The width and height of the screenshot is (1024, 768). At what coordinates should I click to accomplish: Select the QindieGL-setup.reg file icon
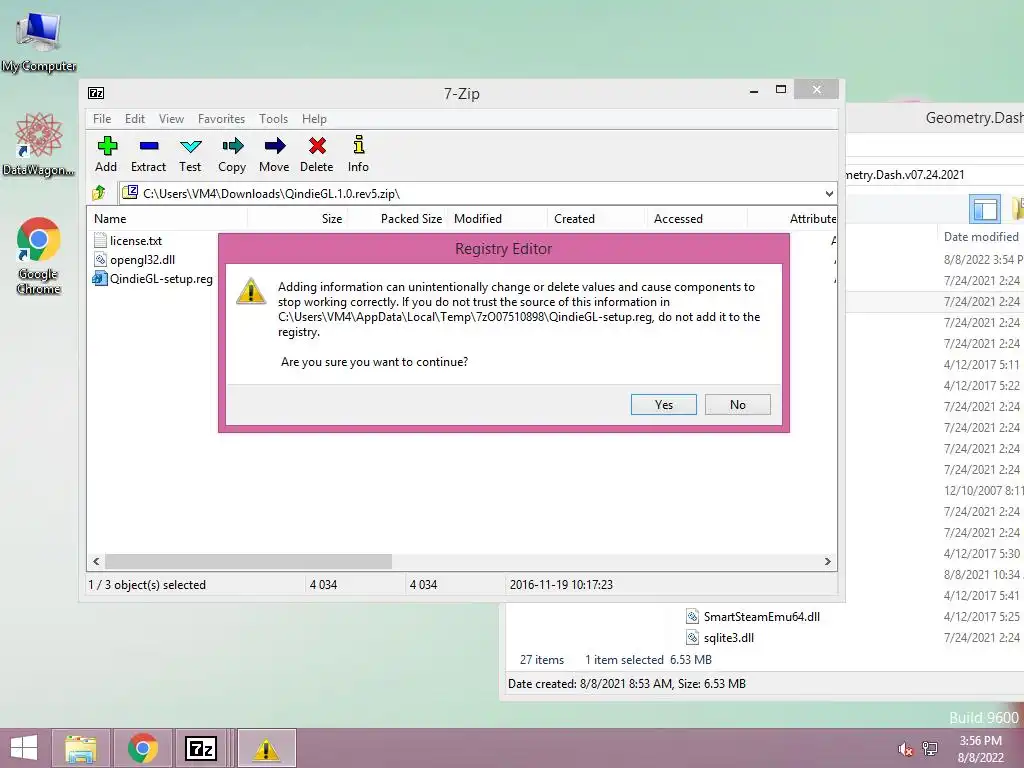tap(100, 278)
